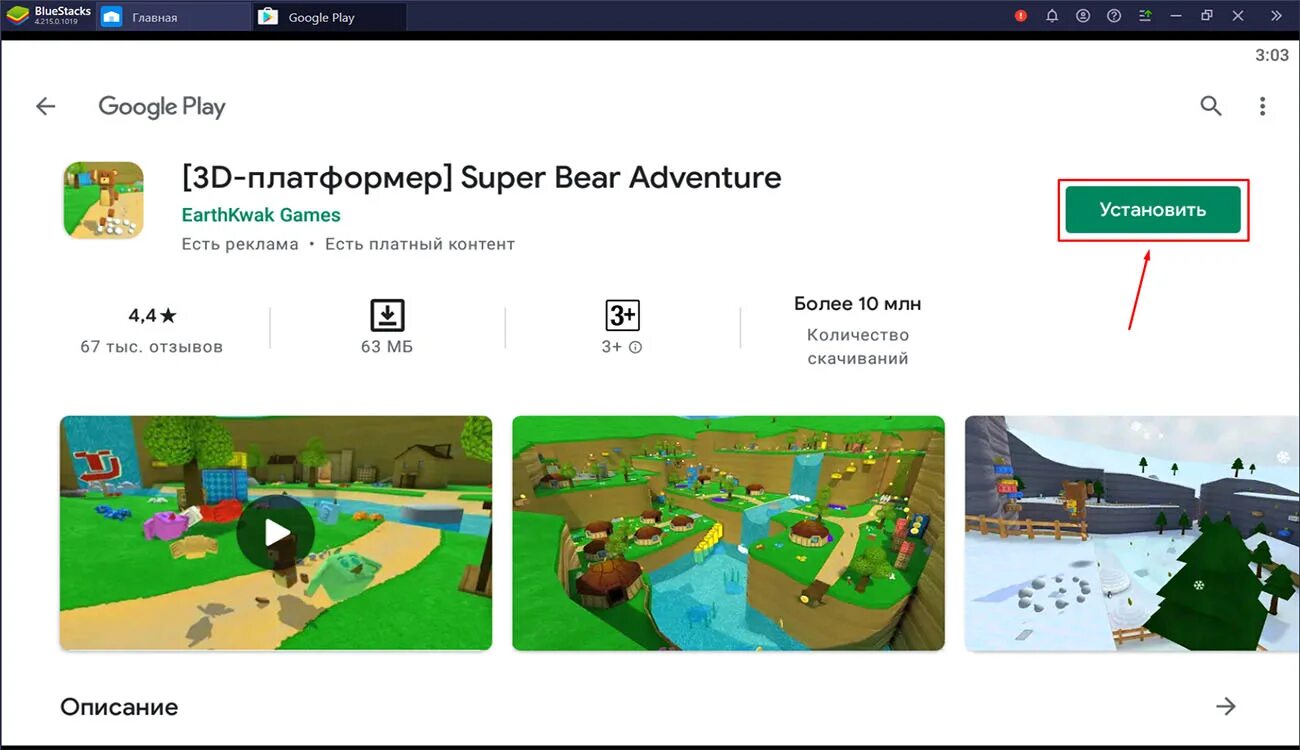Image resolution: width=1300 pixels, height=750 pixels.
Task: Open age rating info circle icon
Action: (x=635, y=347)
